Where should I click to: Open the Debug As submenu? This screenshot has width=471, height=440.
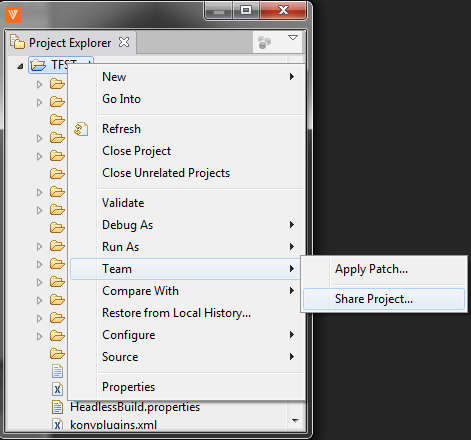[187, 225]
